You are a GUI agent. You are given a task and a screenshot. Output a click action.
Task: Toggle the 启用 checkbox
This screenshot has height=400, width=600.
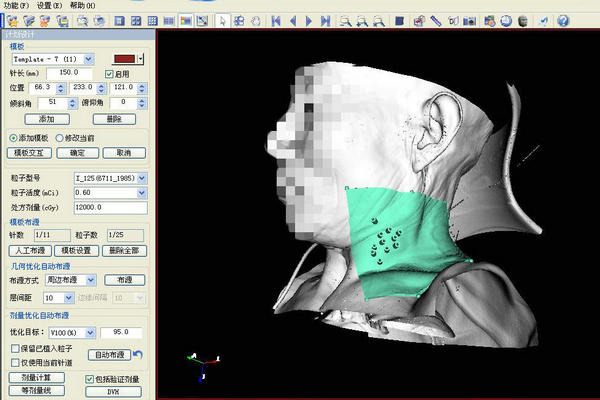click(x=111, y=73)
